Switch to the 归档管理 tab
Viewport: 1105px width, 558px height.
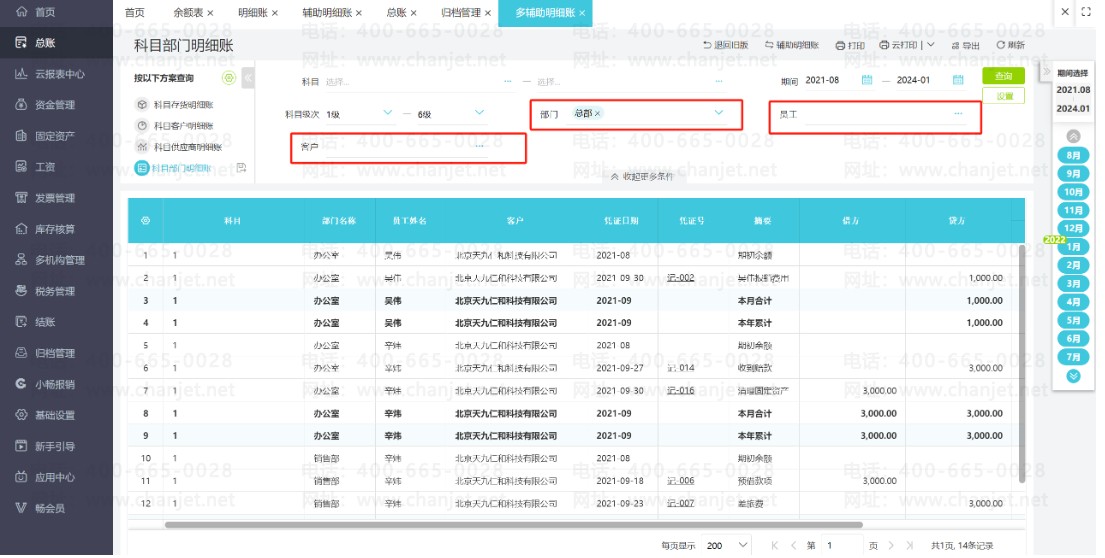[461, 13]
